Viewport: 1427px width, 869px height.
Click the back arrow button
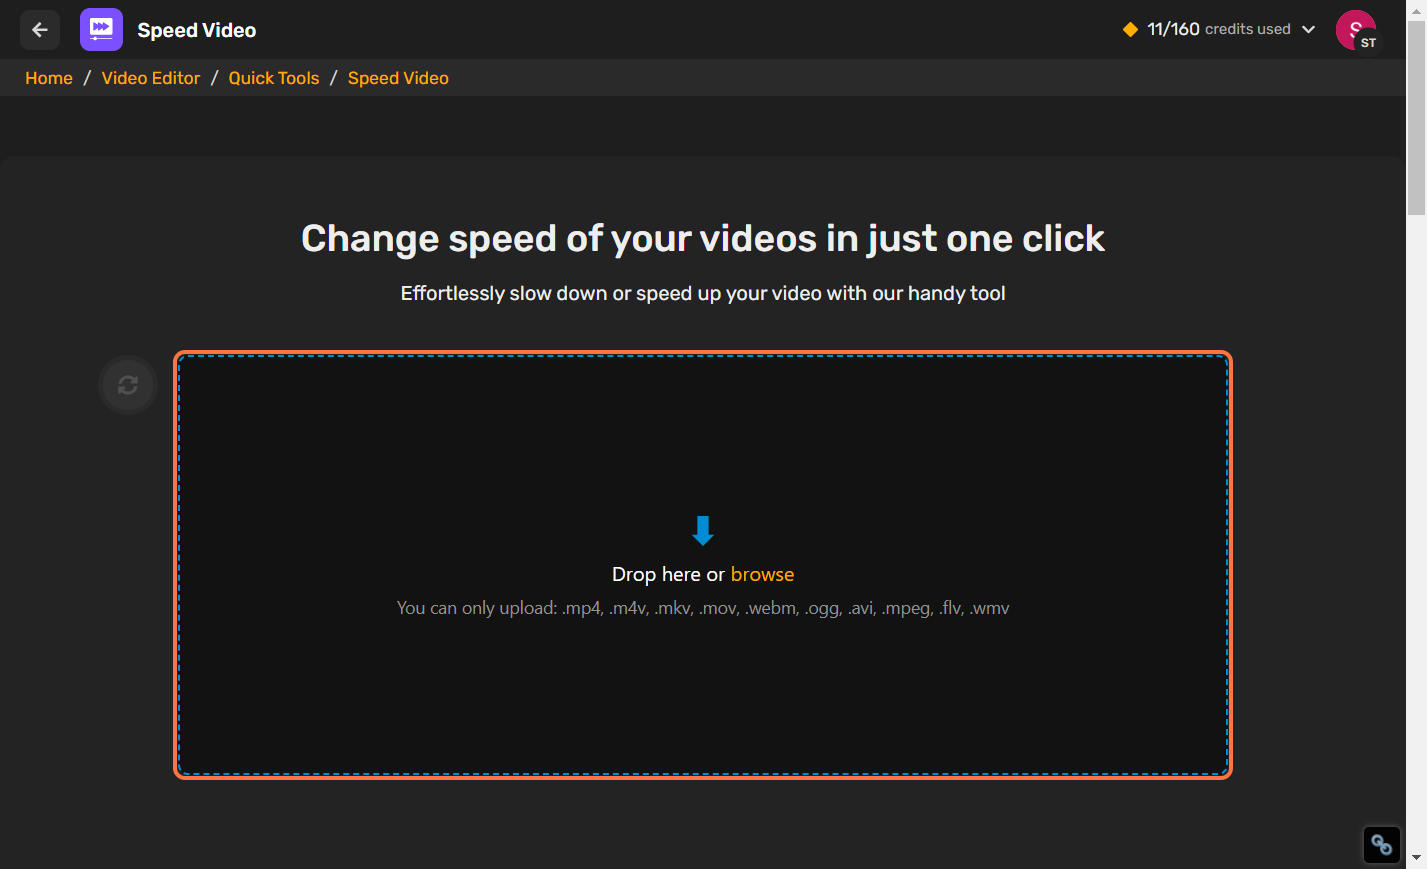click(x=40, y=30)
